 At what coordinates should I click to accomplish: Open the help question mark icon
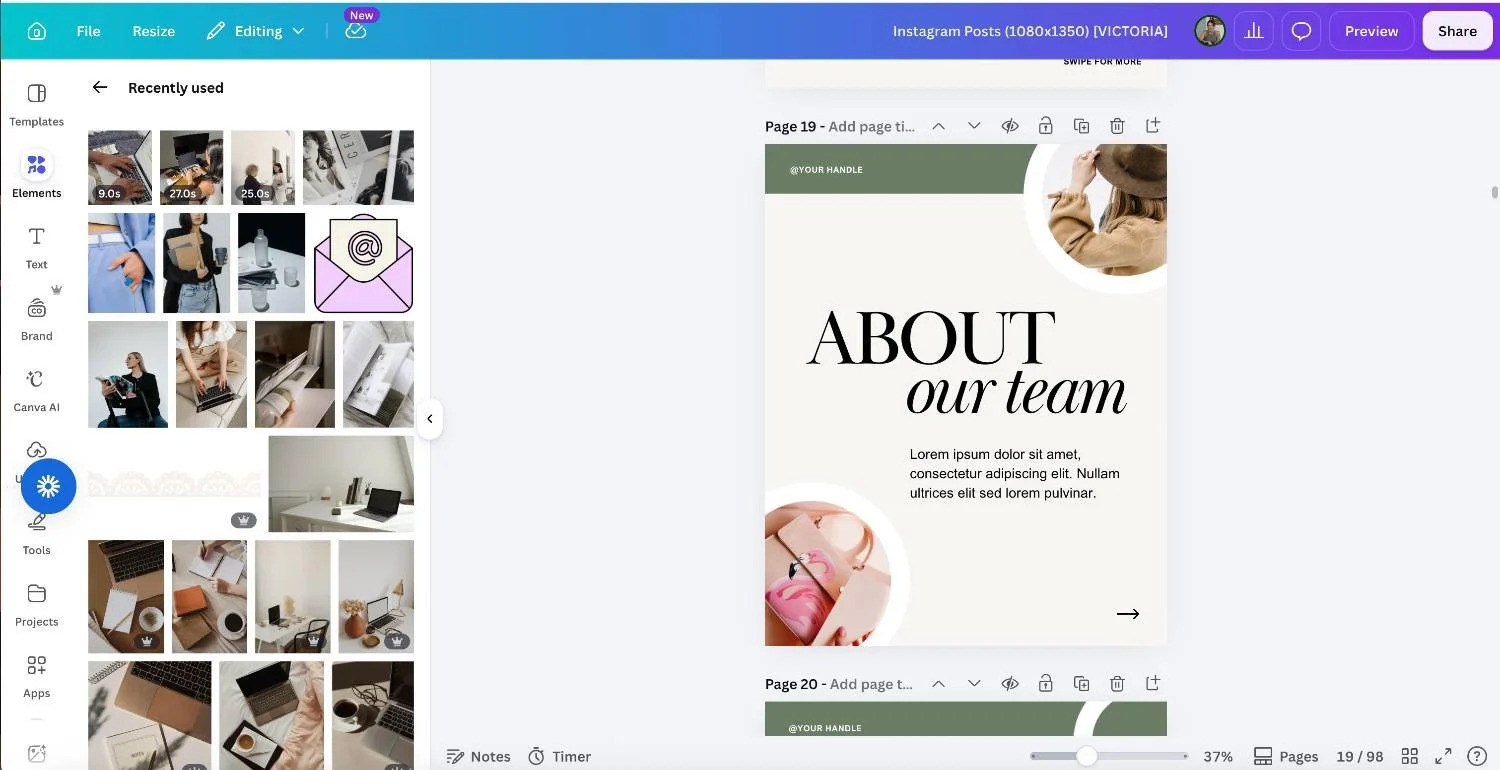1476,756
